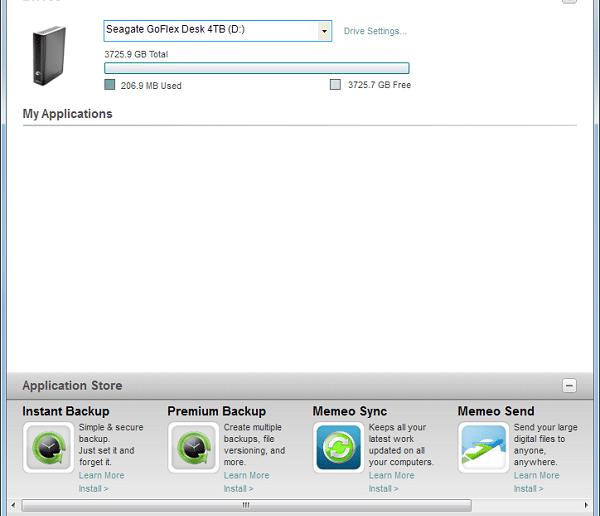Open Drive Settings link
600x516 pixels.
point(375,31)
